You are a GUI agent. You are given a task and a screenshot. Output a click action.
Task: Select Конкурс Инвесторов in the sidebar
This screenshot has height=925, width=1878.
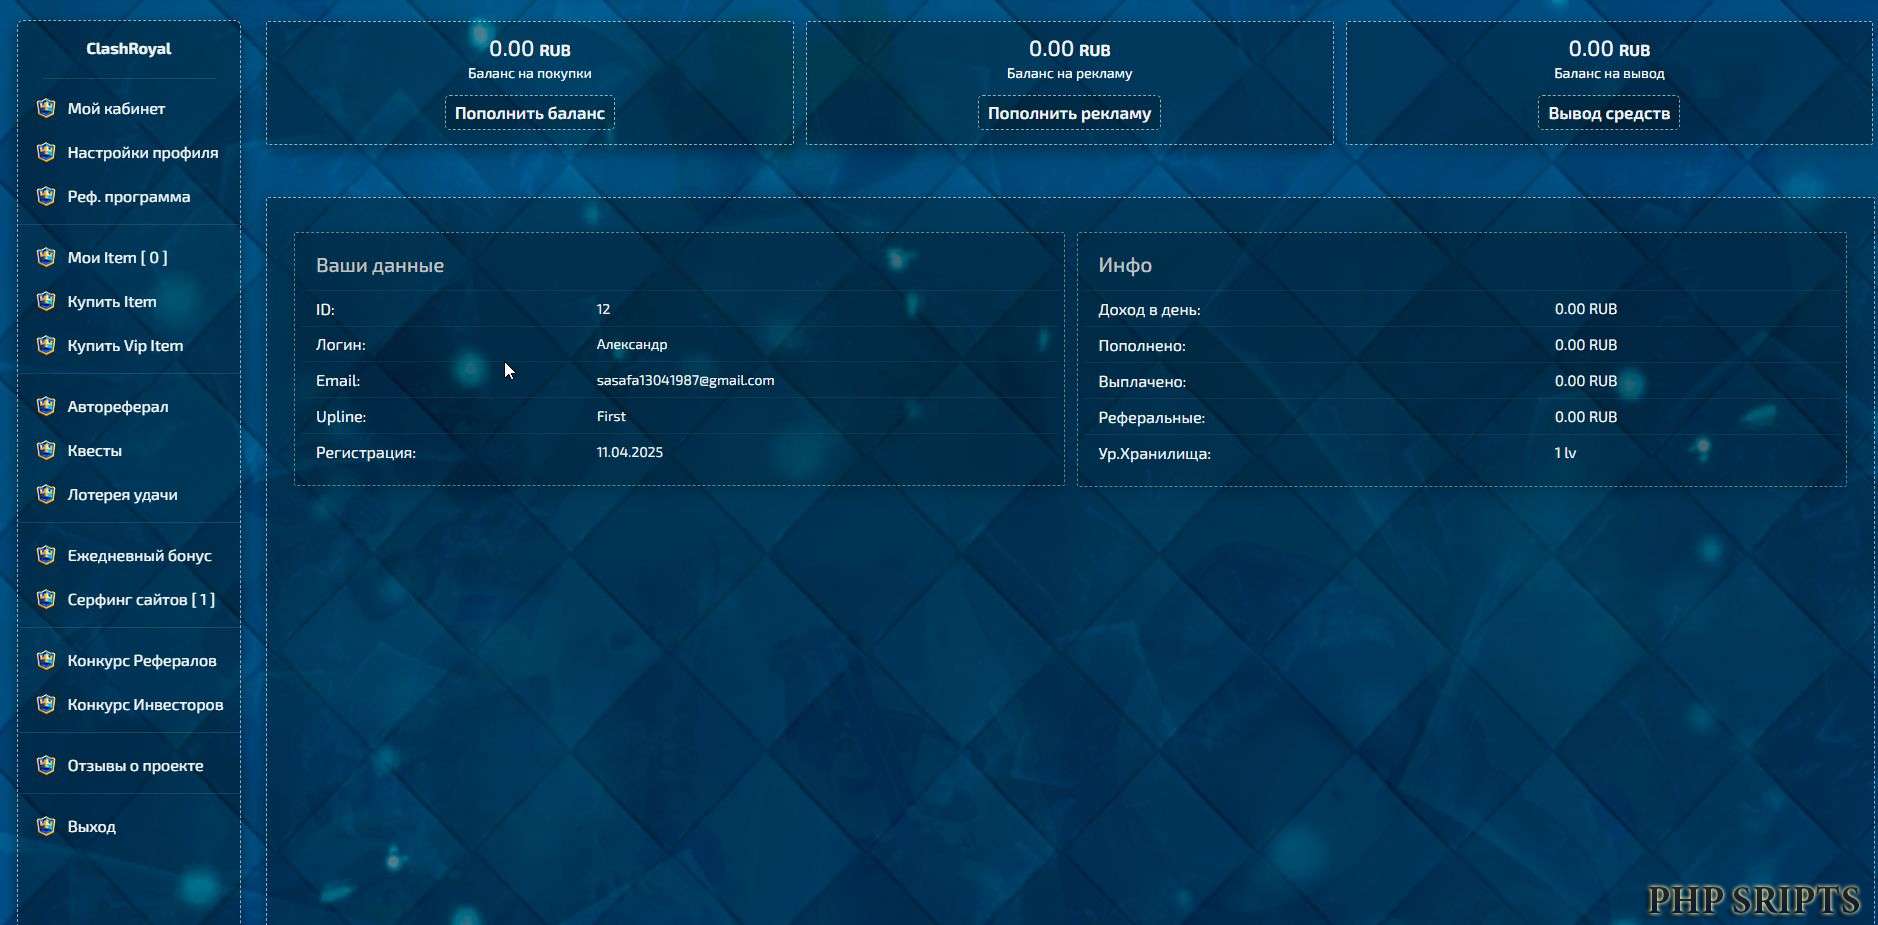(x=145, y=704)
